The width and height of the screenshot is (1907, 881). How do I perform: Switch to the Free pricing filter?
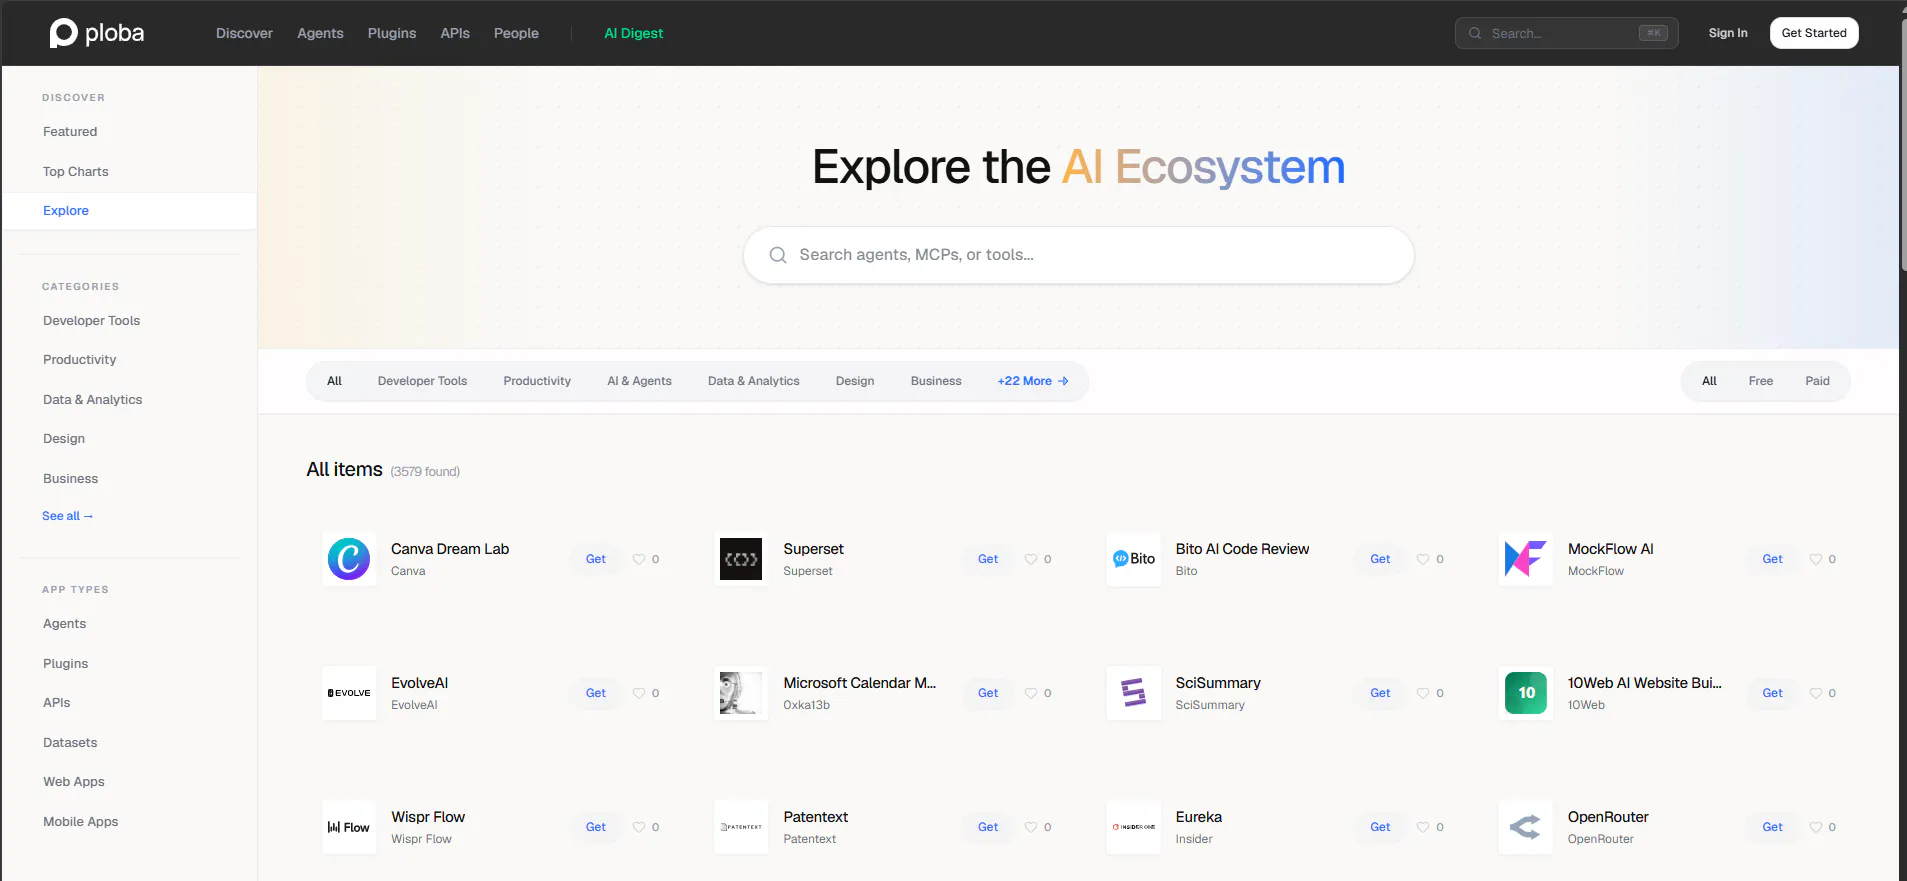(1760, 381)
